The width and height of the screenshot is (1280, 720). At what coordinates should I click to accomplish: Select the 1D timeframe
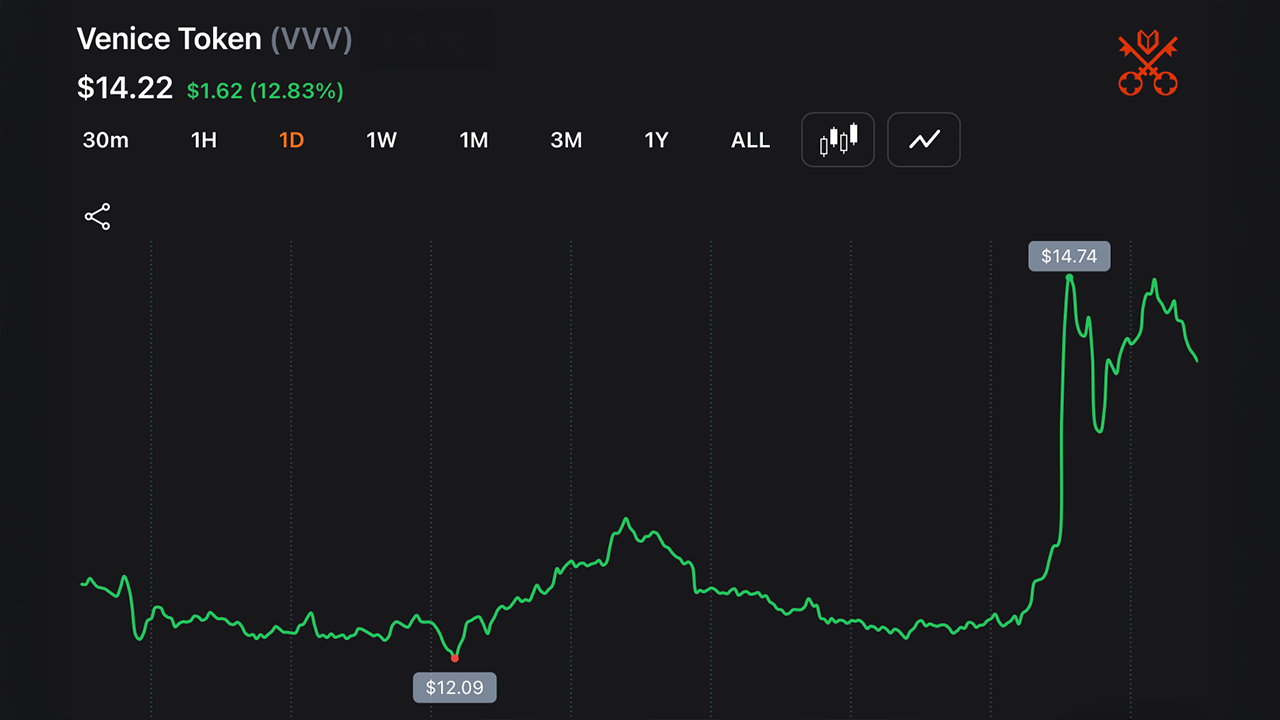291,140
